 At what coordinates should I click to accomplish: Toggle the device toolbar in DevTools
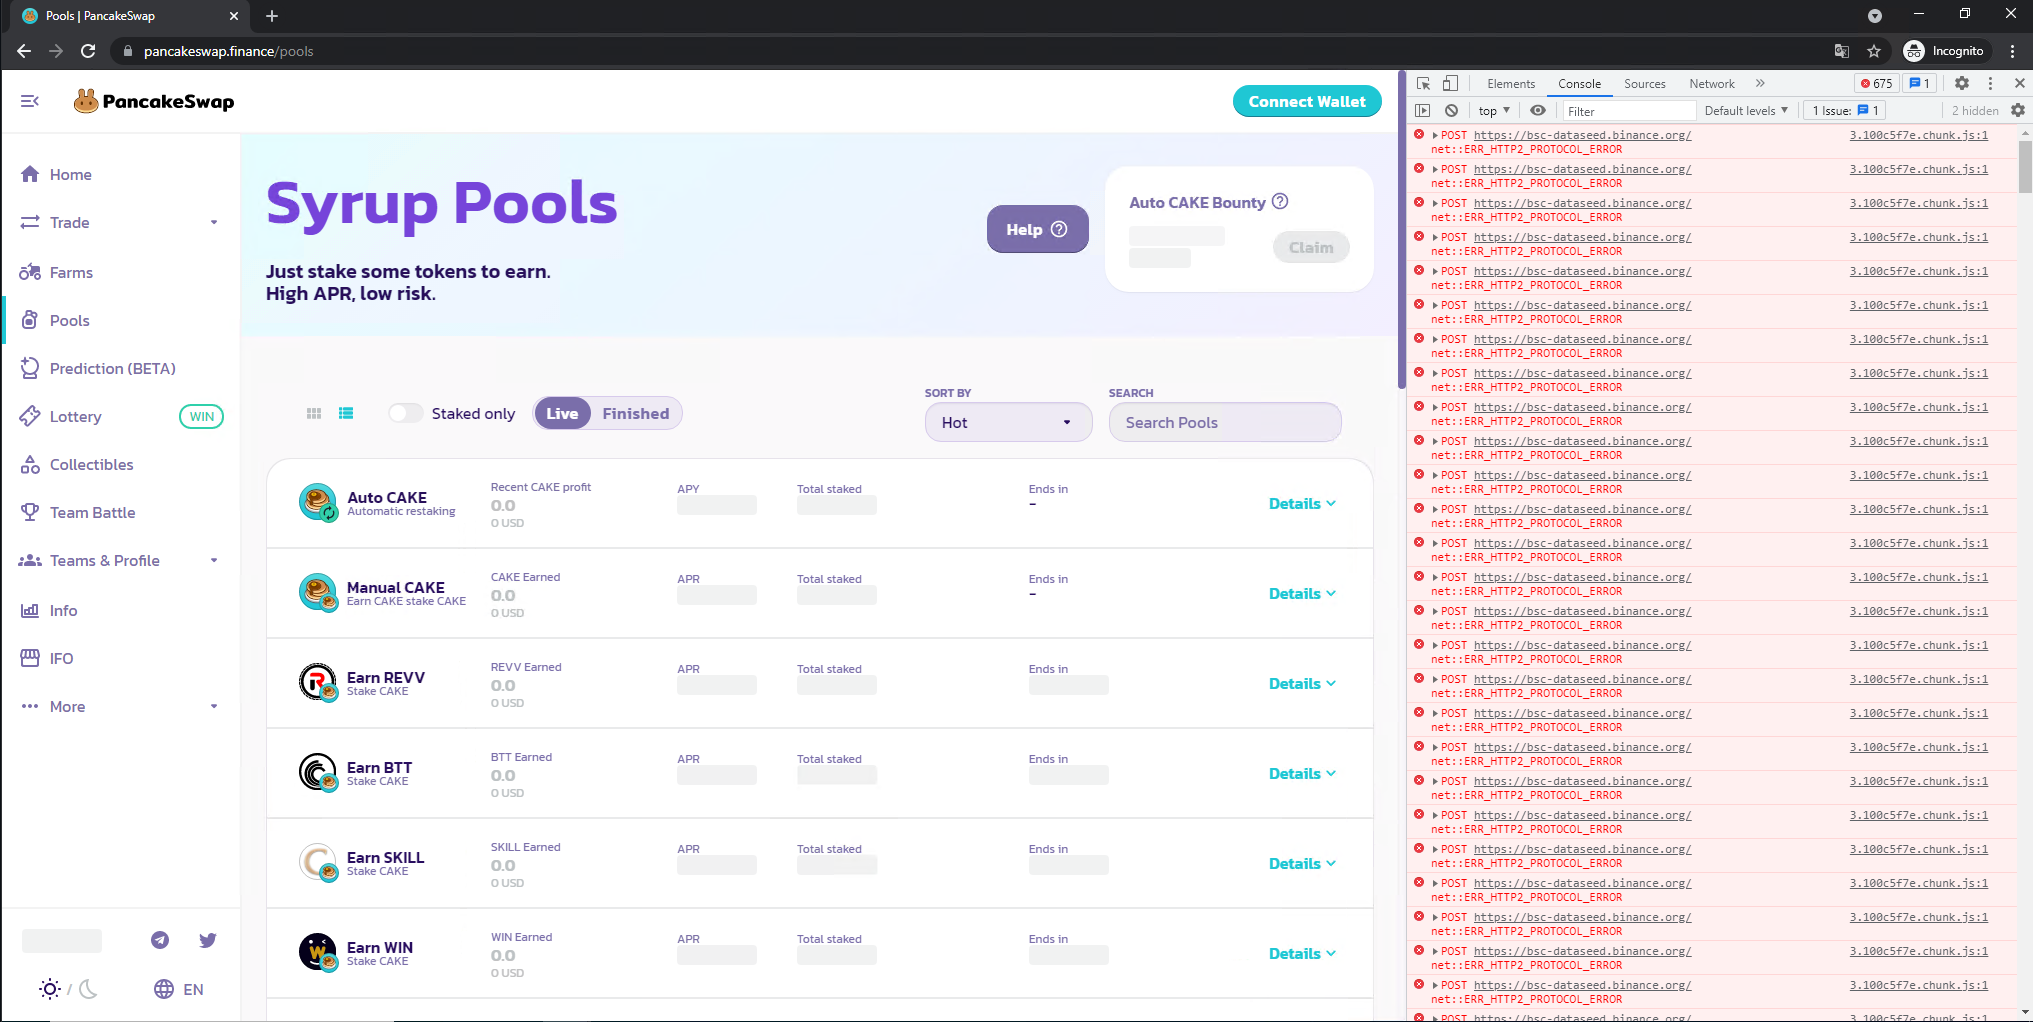tap(1450, 83)
